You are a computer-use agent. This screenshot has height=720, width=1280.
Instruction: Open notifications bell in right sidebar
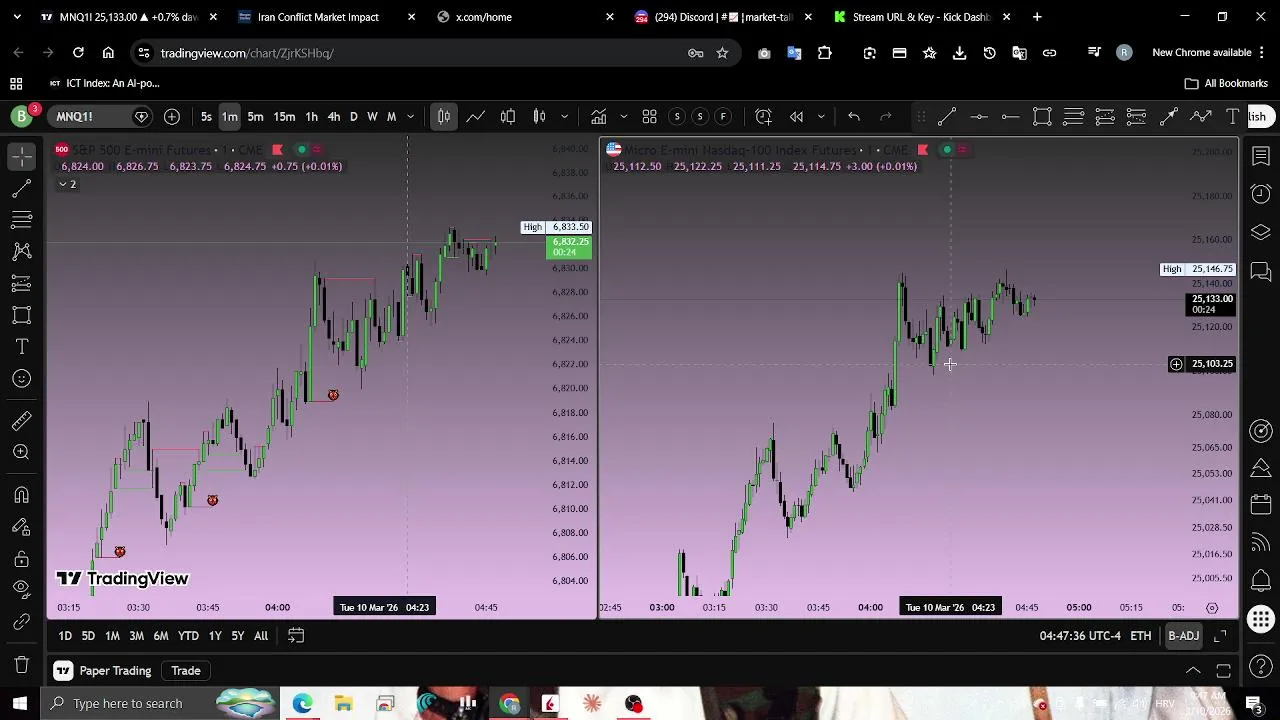(1261, 581)
